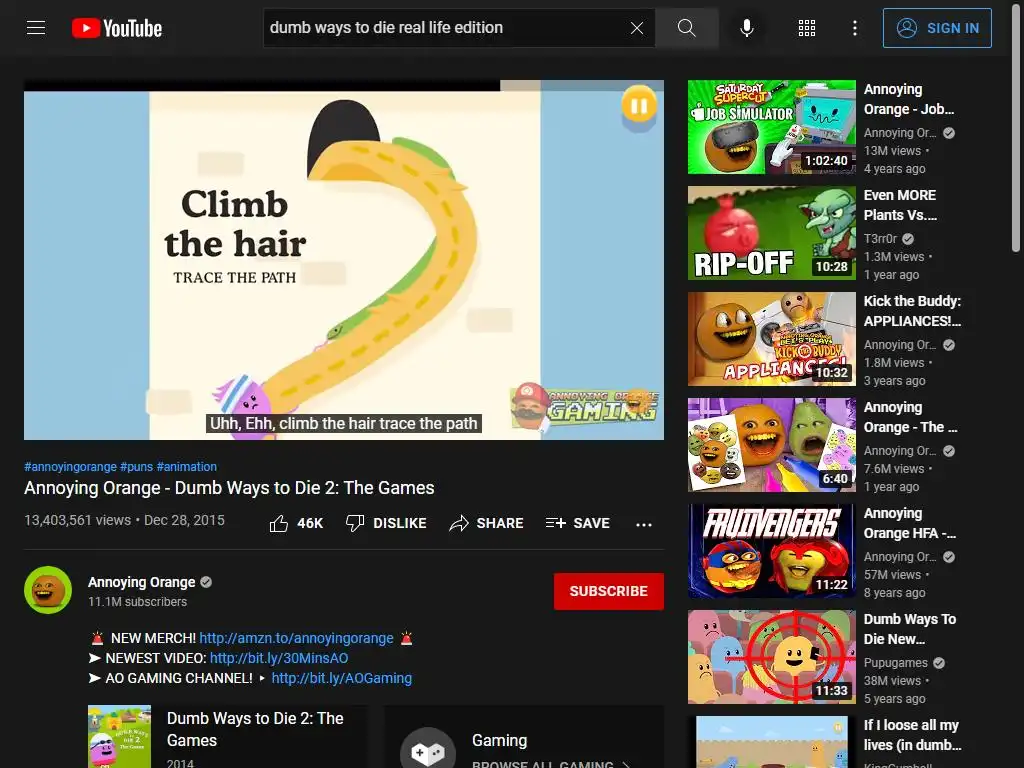Open settings three-dot menu in header
The width and height of the screenshot is (1024, 768).
tap(855, 28)
